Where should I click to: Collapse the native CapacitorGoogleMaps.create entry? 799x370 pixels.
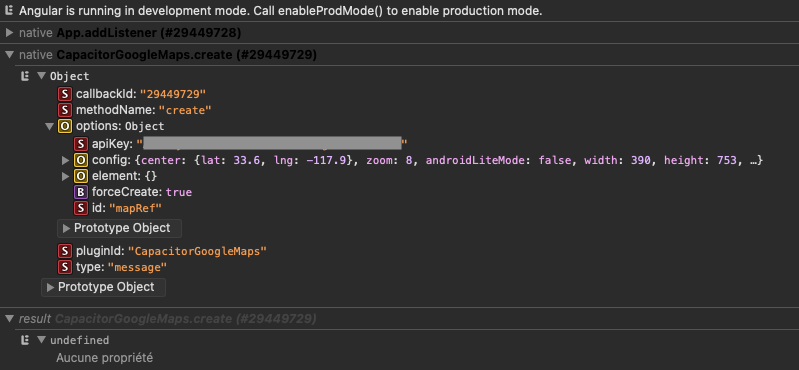coord(9,55)
